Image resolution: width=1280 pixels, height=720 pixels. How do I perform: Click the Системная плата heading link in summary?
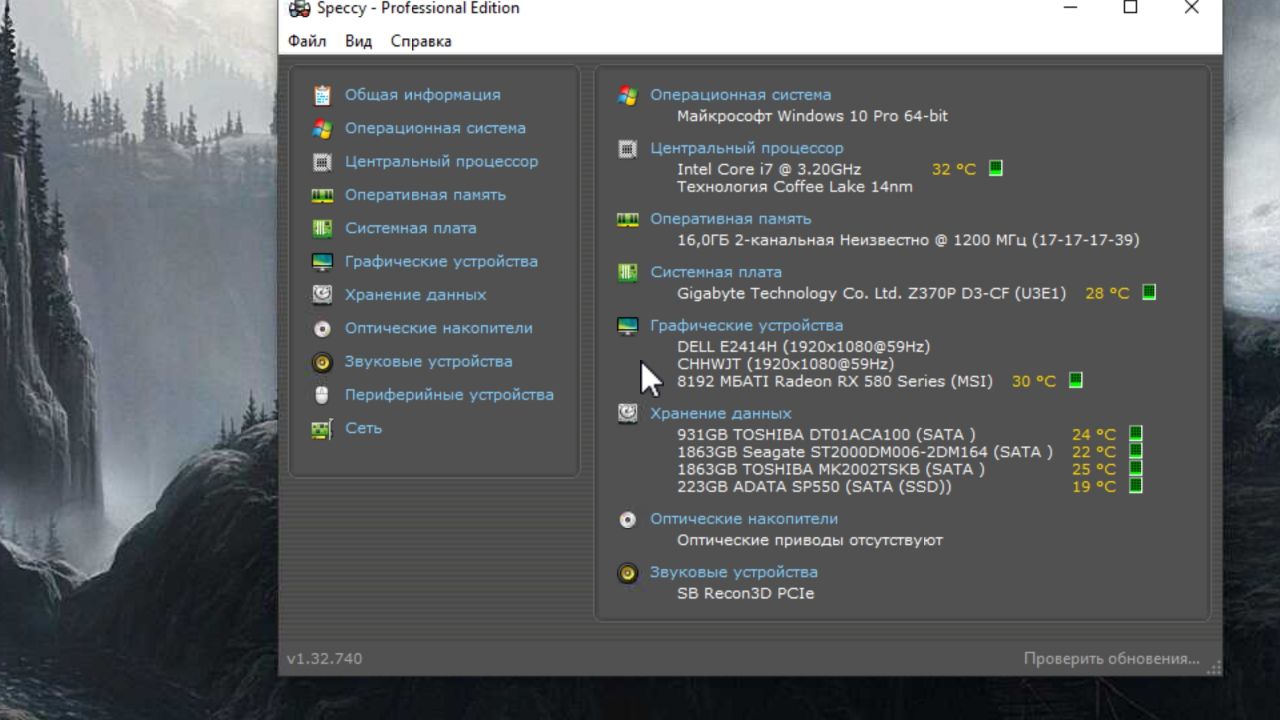coord(716,272)
